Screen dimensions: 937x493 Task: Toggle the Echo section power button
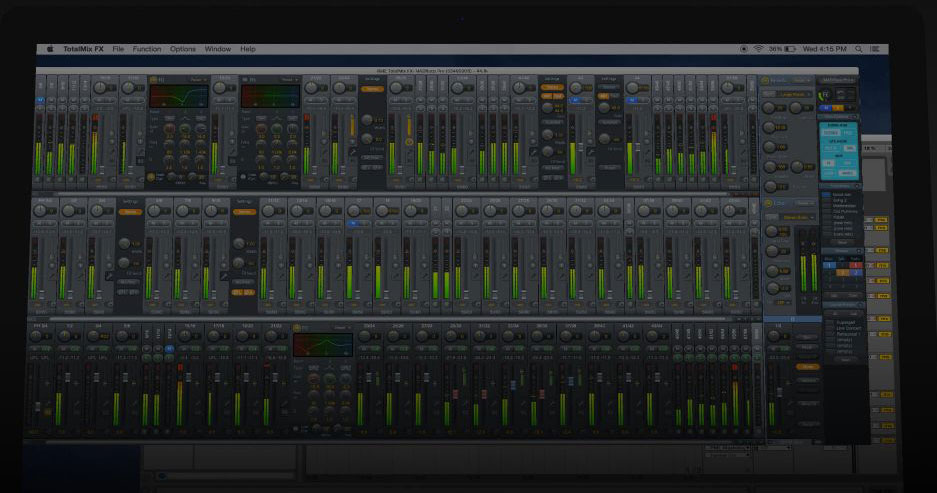768,204
